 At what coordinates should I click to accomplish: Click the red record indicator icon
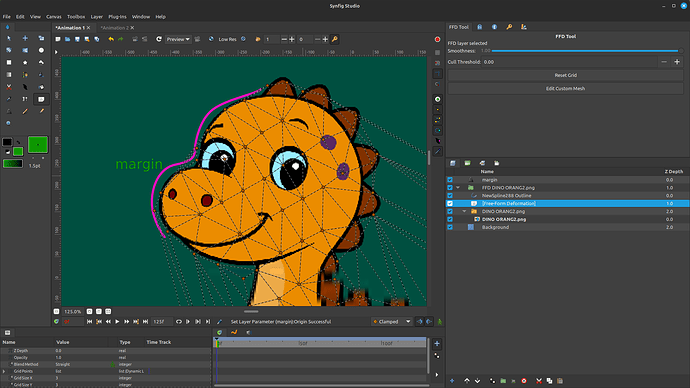point(437,39)
